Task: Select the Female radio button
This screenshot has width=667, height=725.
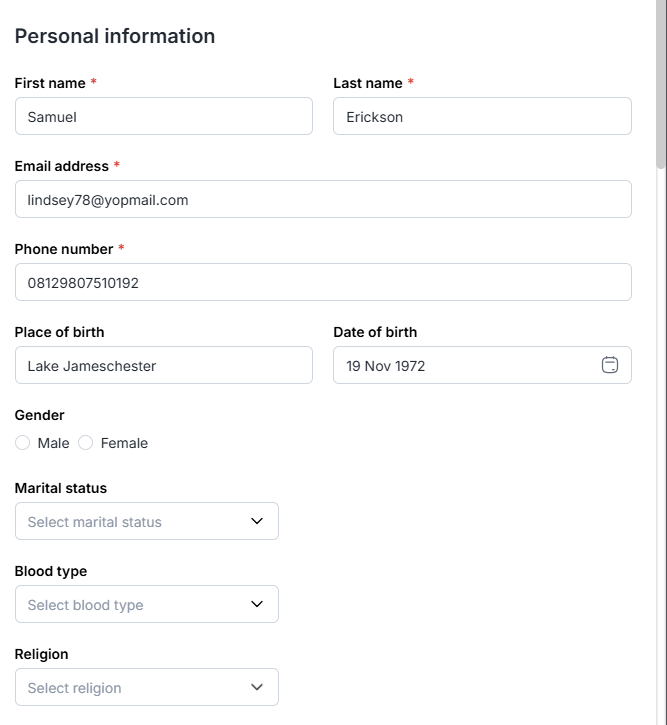Action: coord(86,443)
